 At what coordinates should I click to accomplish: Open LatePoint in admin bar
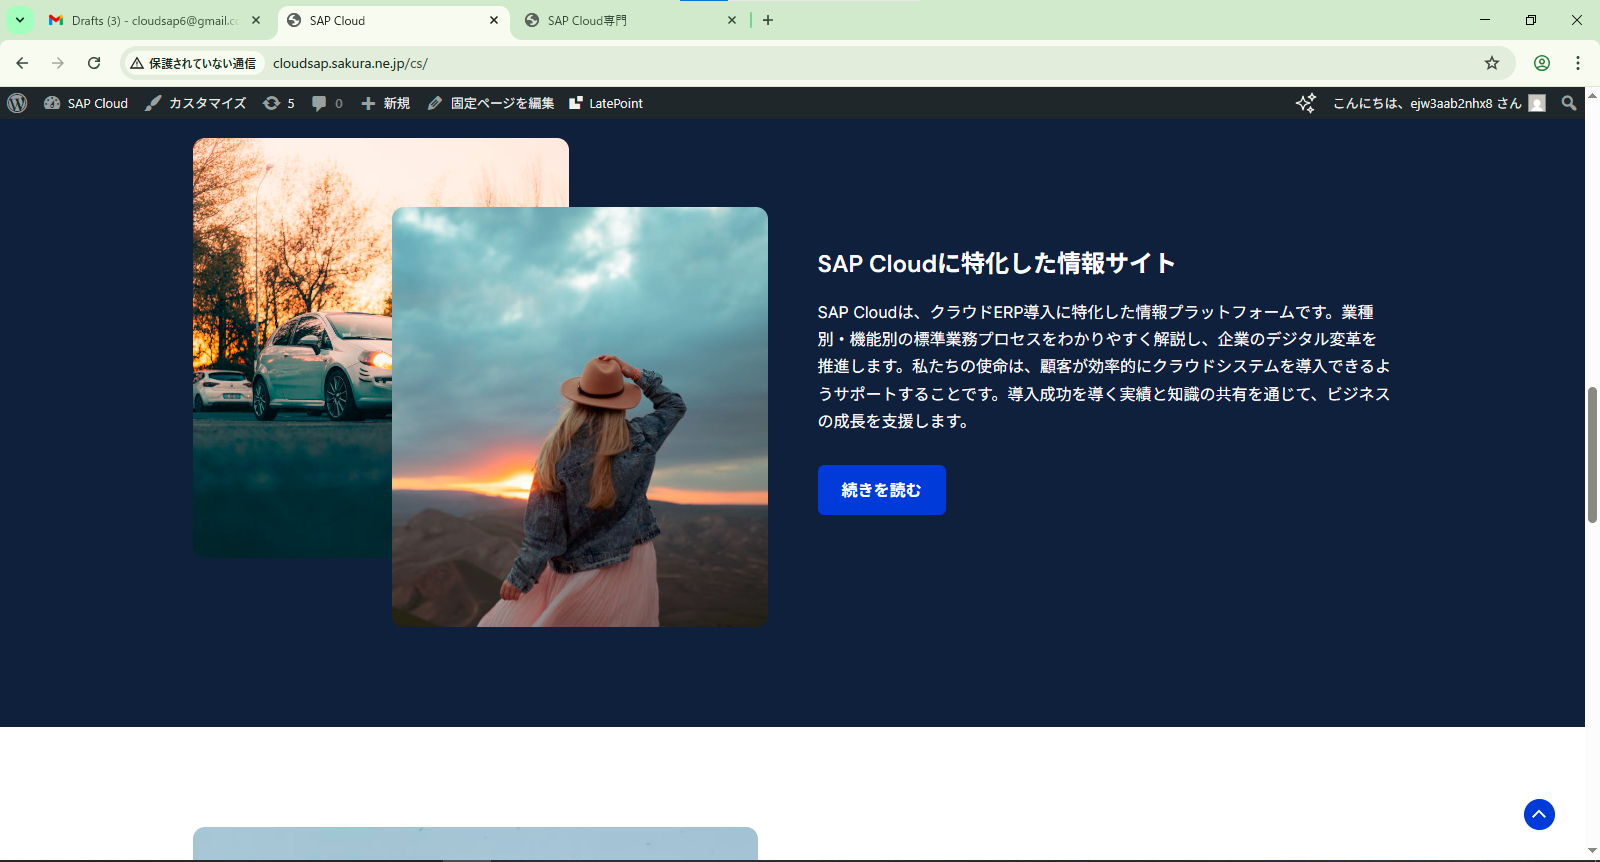(606, 103)
